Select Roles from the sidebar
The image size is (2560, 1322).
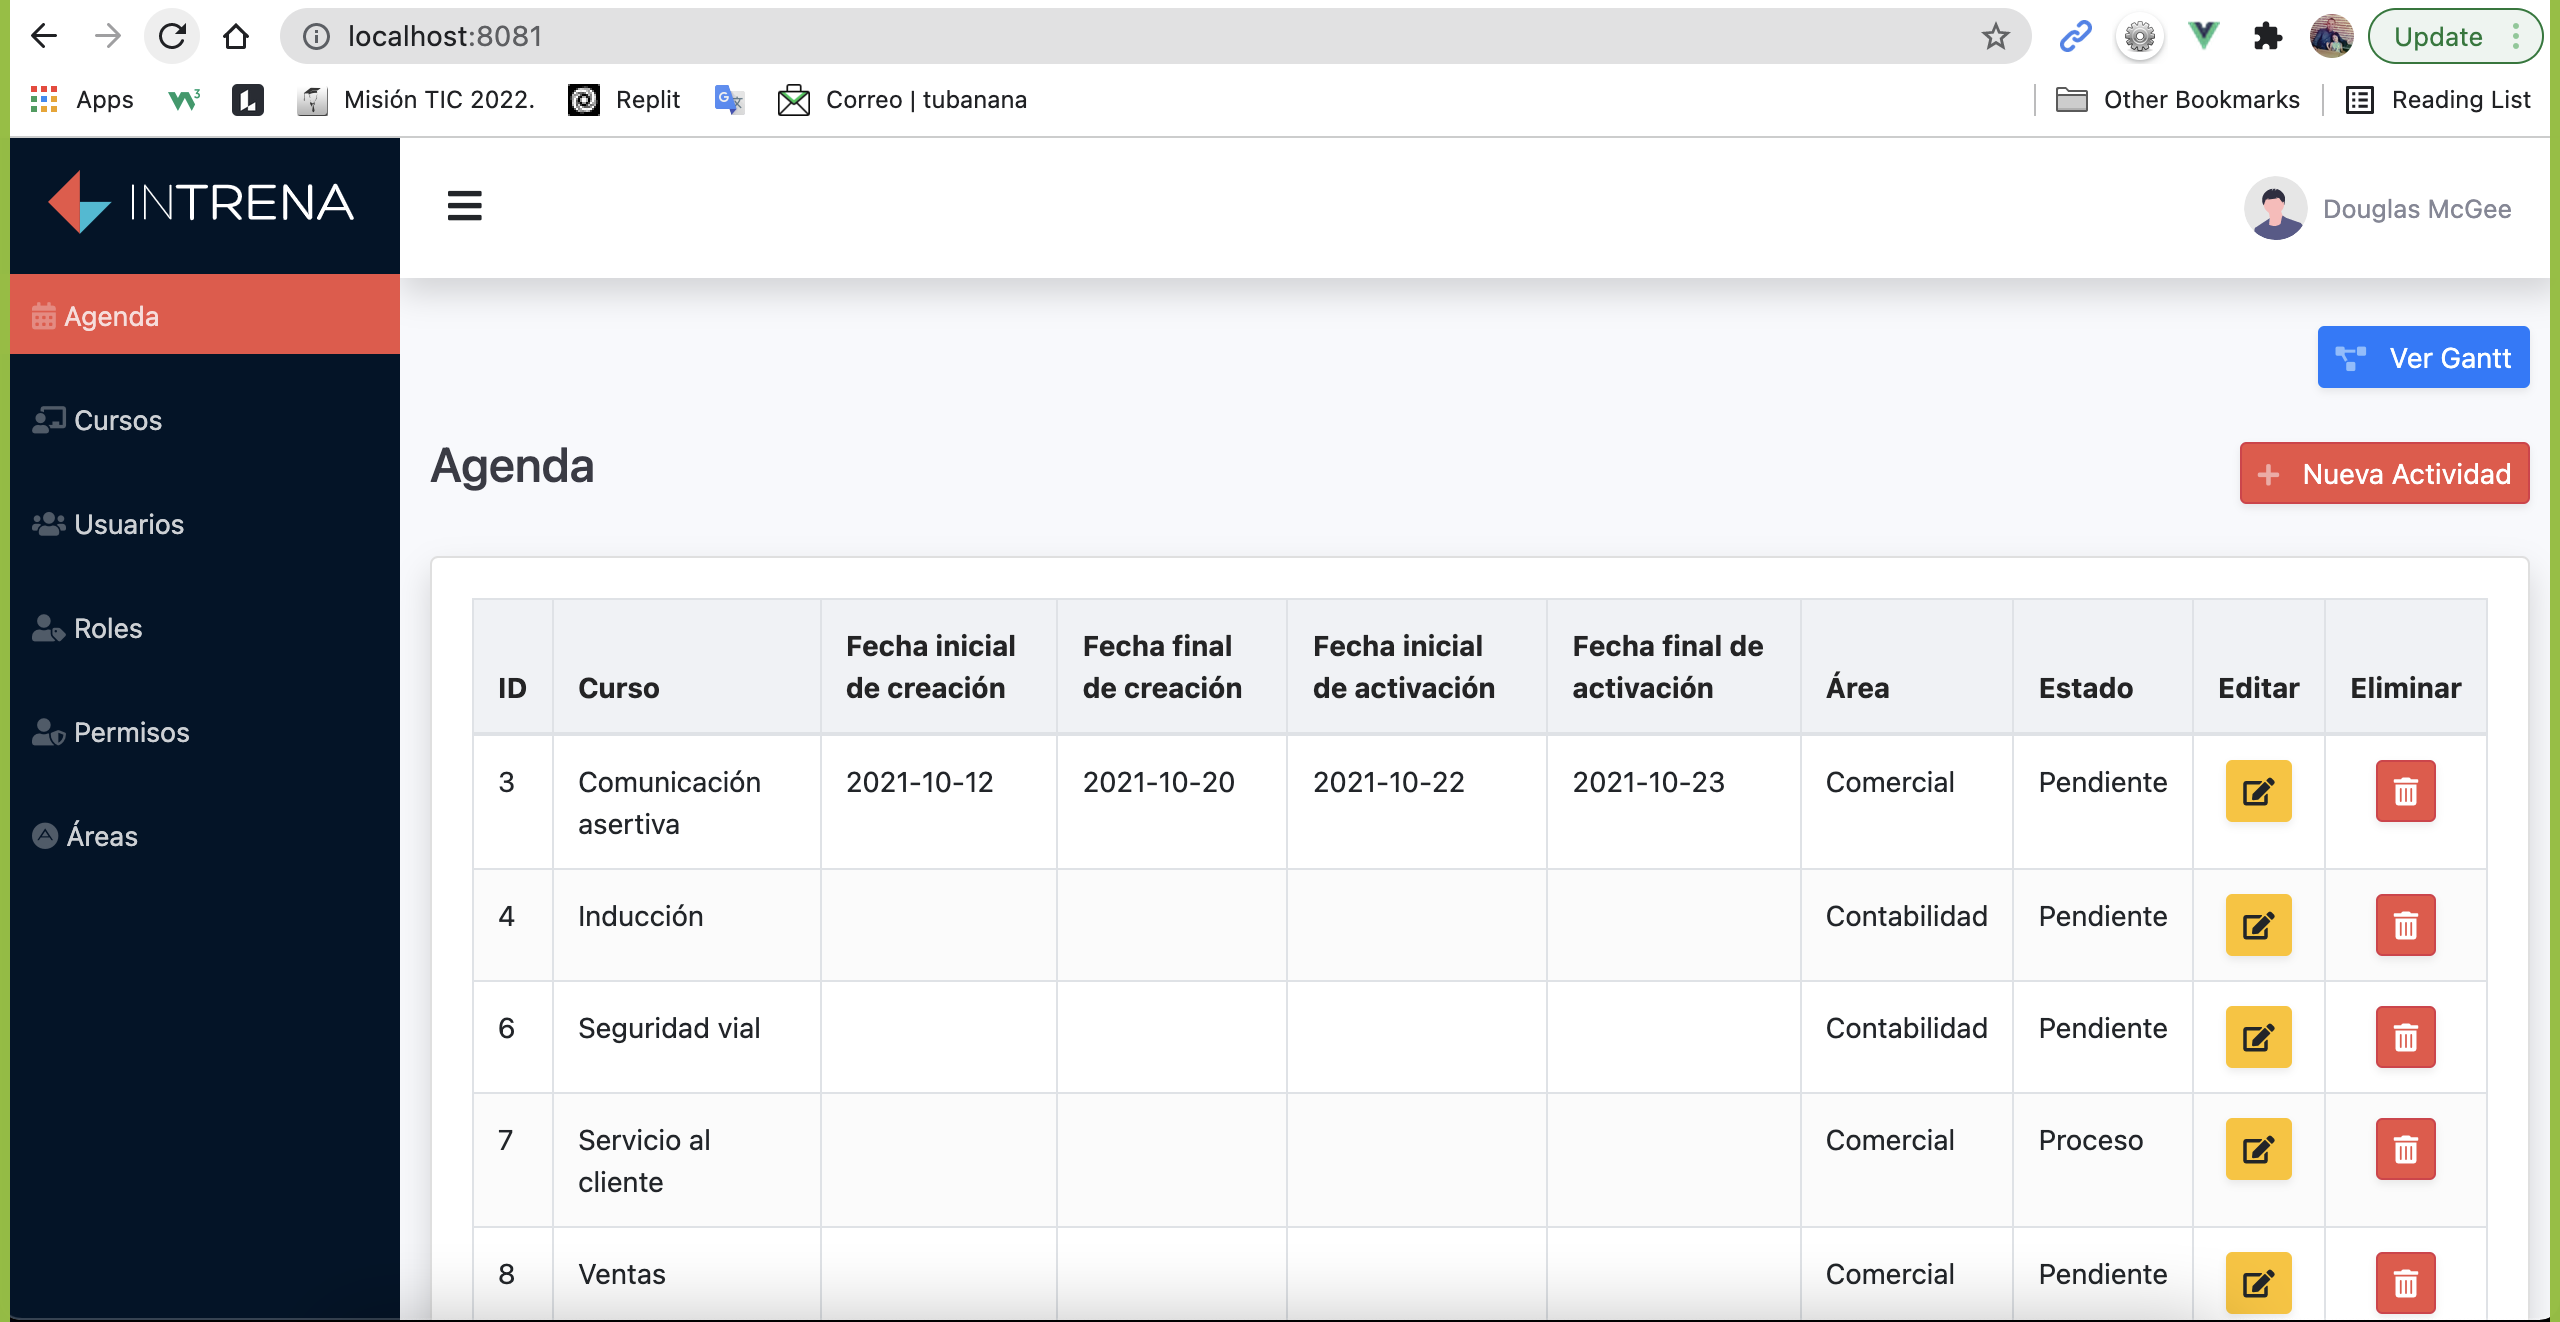107,628
